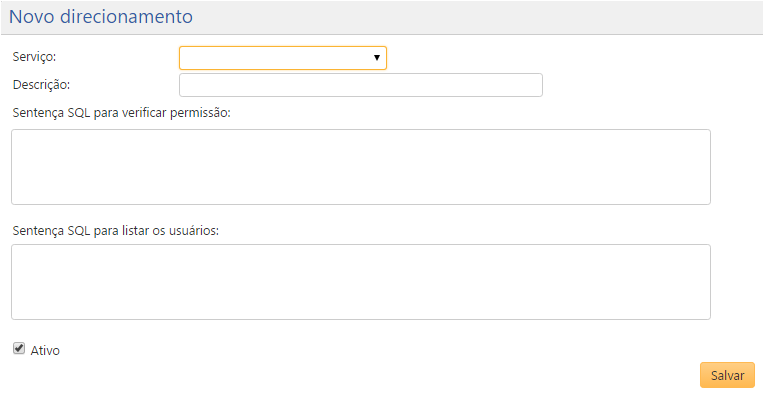
Task: Click the Descrição text field
Action: pyautogui.click(x=360, y=85)
